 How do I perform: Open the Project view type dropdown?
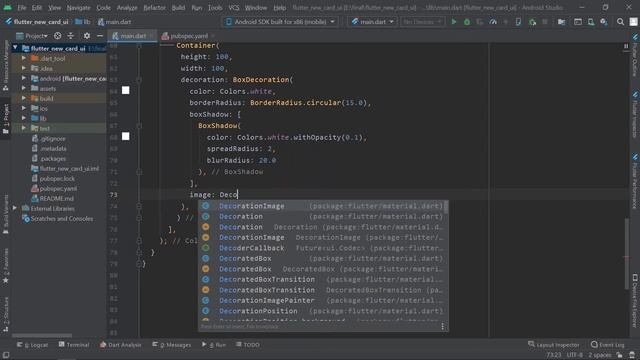coord(32,36)
